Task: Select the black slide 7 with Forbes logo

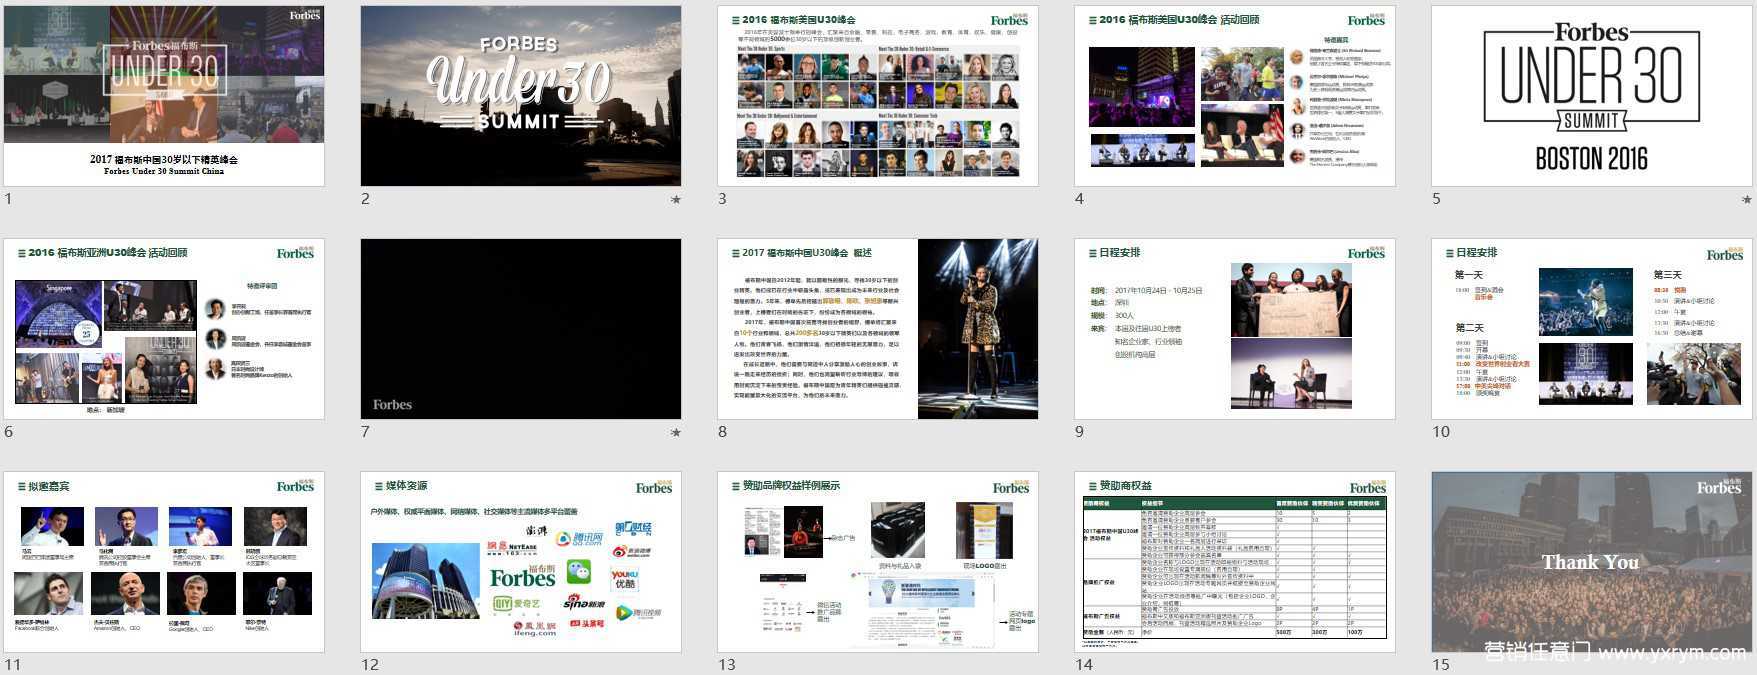Action: (521, 329)
